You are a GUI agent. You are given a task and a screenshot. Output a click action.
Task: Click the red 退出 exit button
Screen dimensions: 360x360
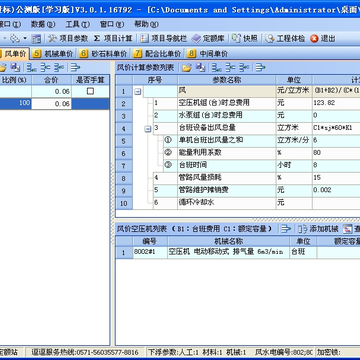[x=323, y=38]
